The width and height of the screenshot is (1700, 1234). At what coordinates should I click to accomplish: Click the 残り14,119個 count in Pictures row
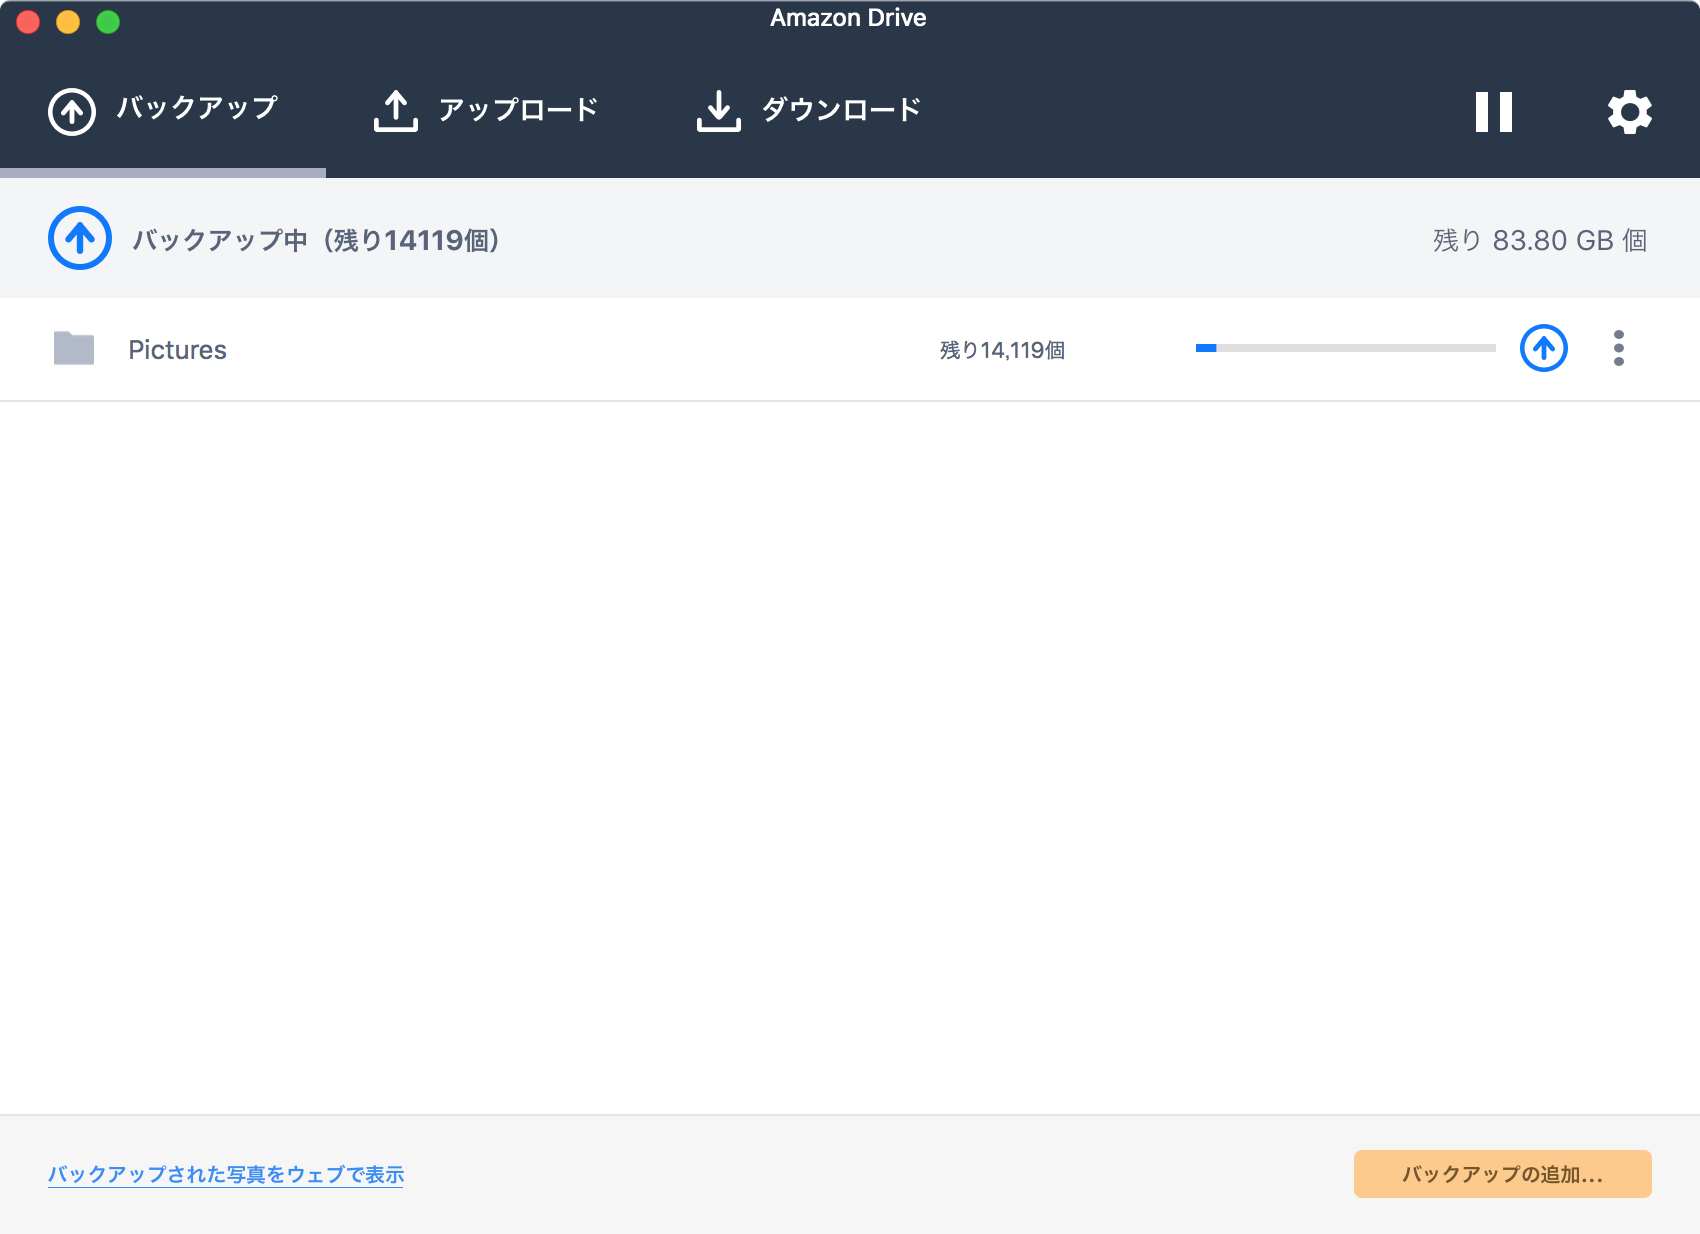coord(1002,350)
